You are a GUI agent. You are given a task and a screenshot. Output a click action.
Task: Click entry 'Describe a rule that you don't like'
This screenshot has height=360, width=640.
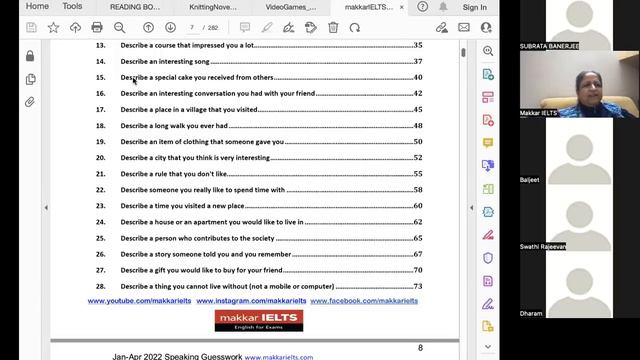pos(173,174)
